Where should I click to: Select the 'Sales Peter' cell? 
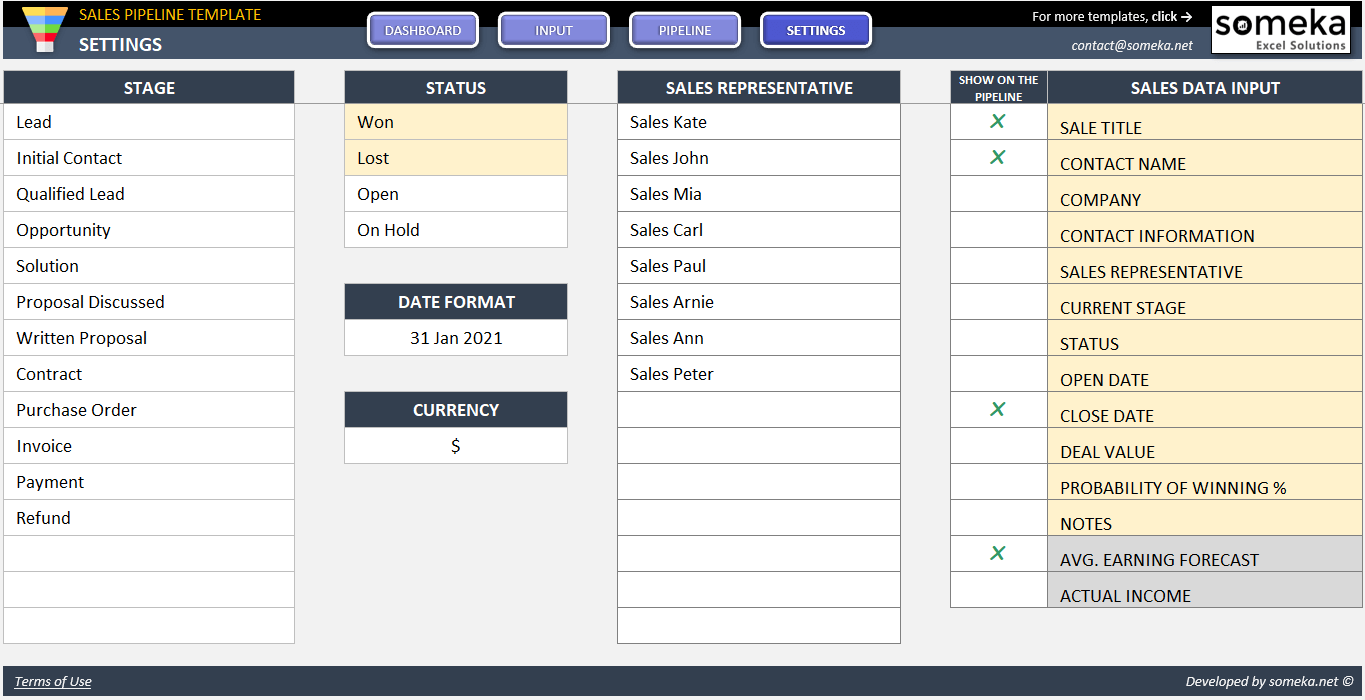(759, 374)
